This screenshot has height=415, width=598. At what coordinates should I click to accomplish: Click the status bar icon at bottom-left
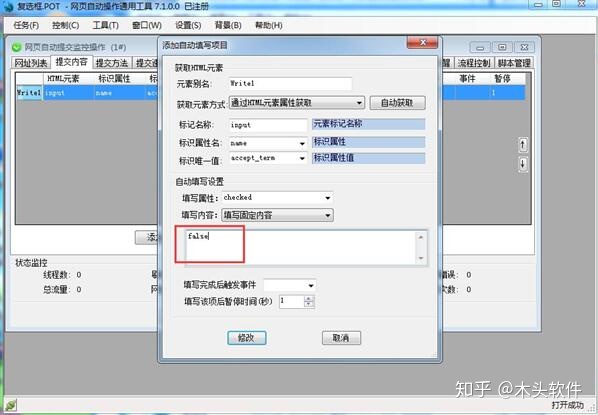click(10, 404)
